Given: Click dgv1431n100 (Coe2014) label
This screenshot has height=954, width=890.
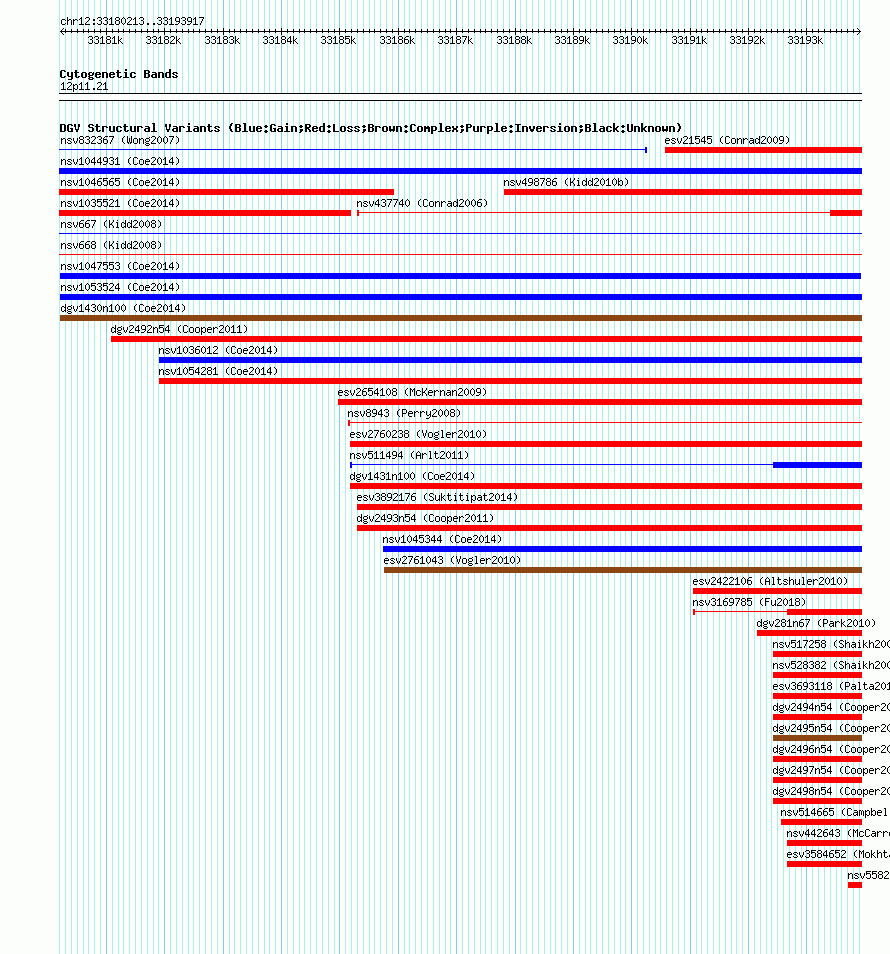Looking at the screenshot, I should 412,476.
